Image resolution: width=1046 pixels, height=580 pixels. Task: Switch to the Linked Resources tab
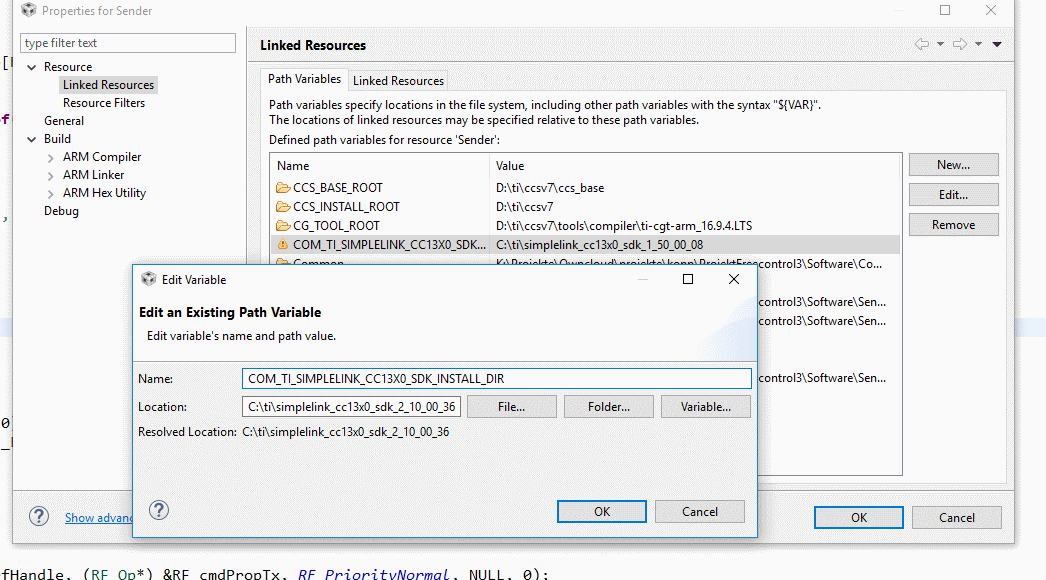coord(398,80)
